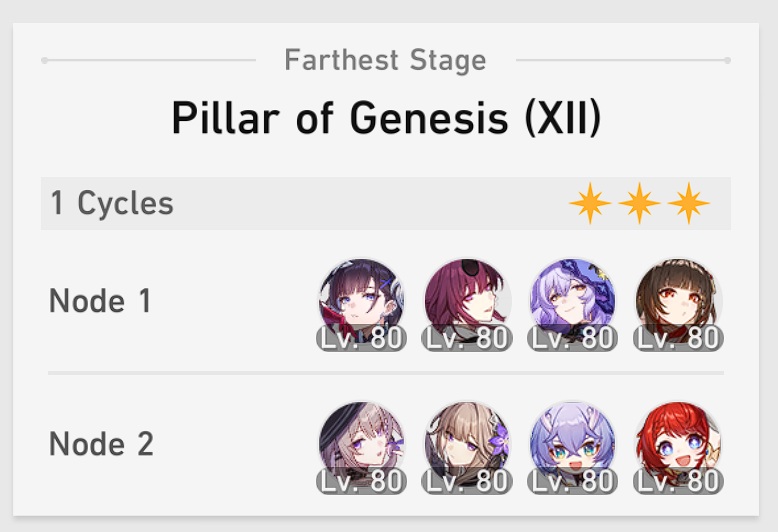Click the 1 Cycles row label
The width and height of the screenshot is (778, 532).
click(112, 203)
